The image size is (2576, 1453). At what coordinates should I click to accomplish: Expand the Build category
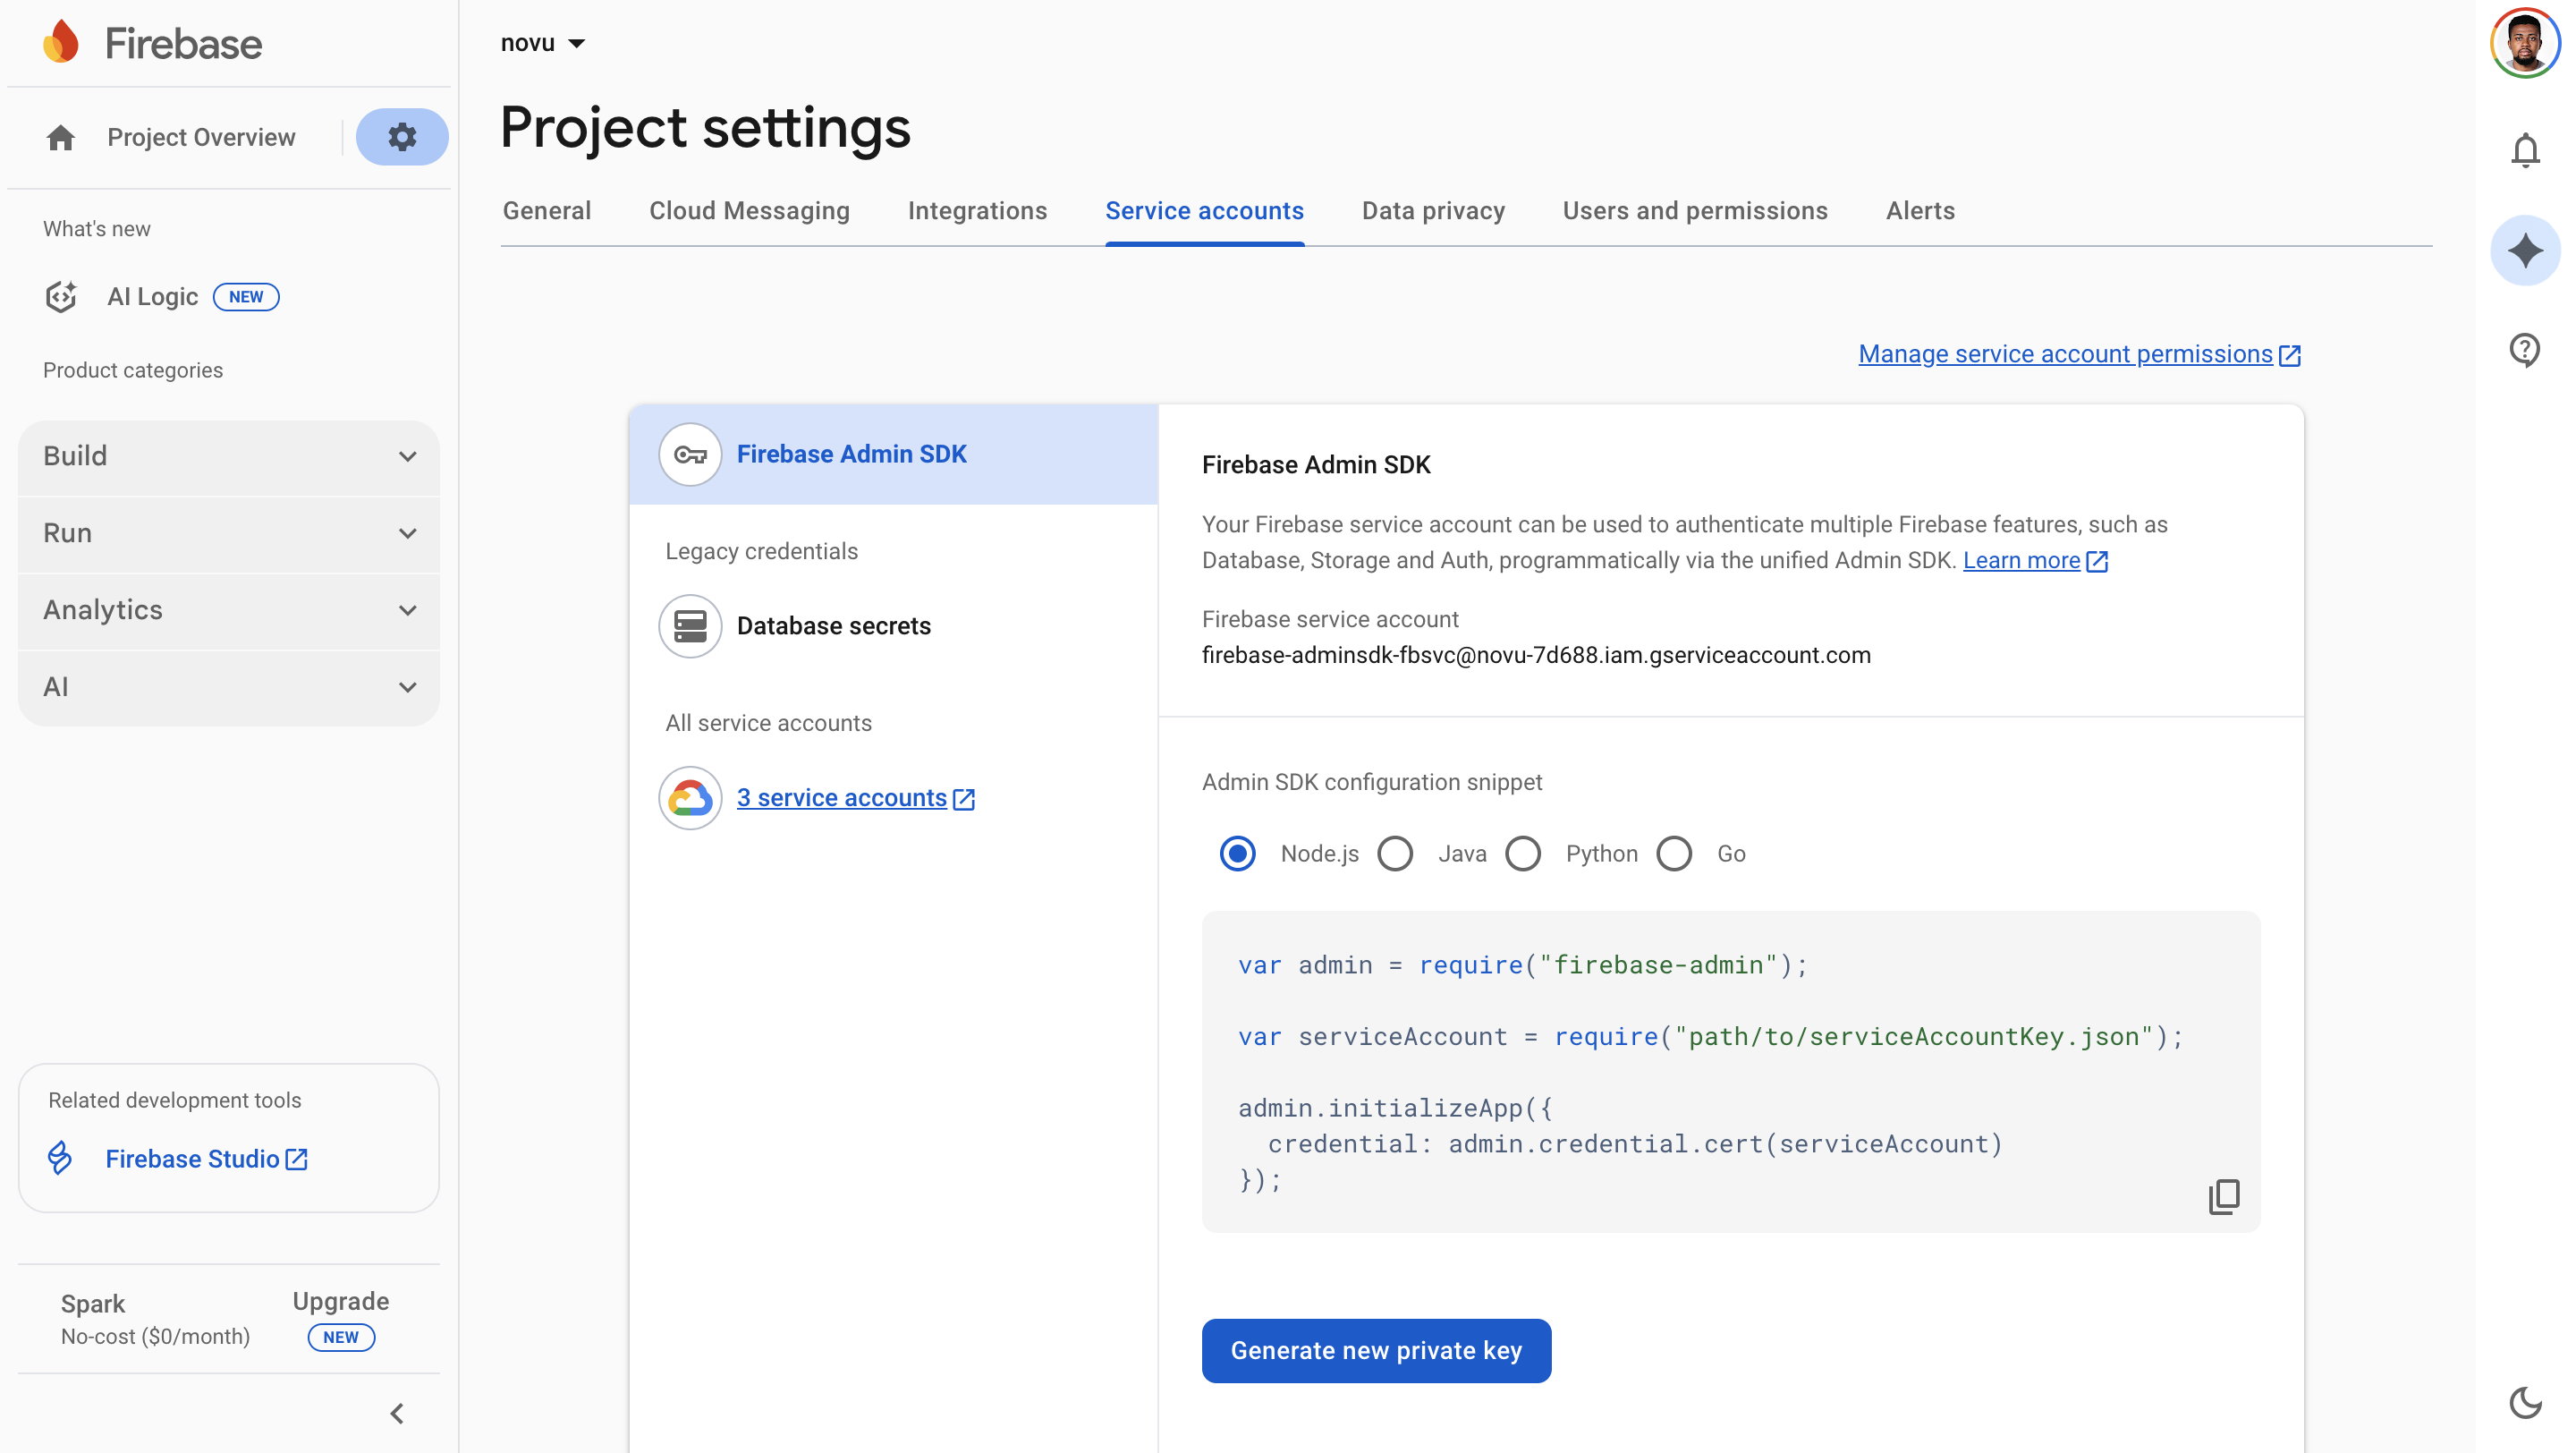(x=228, y=456)
